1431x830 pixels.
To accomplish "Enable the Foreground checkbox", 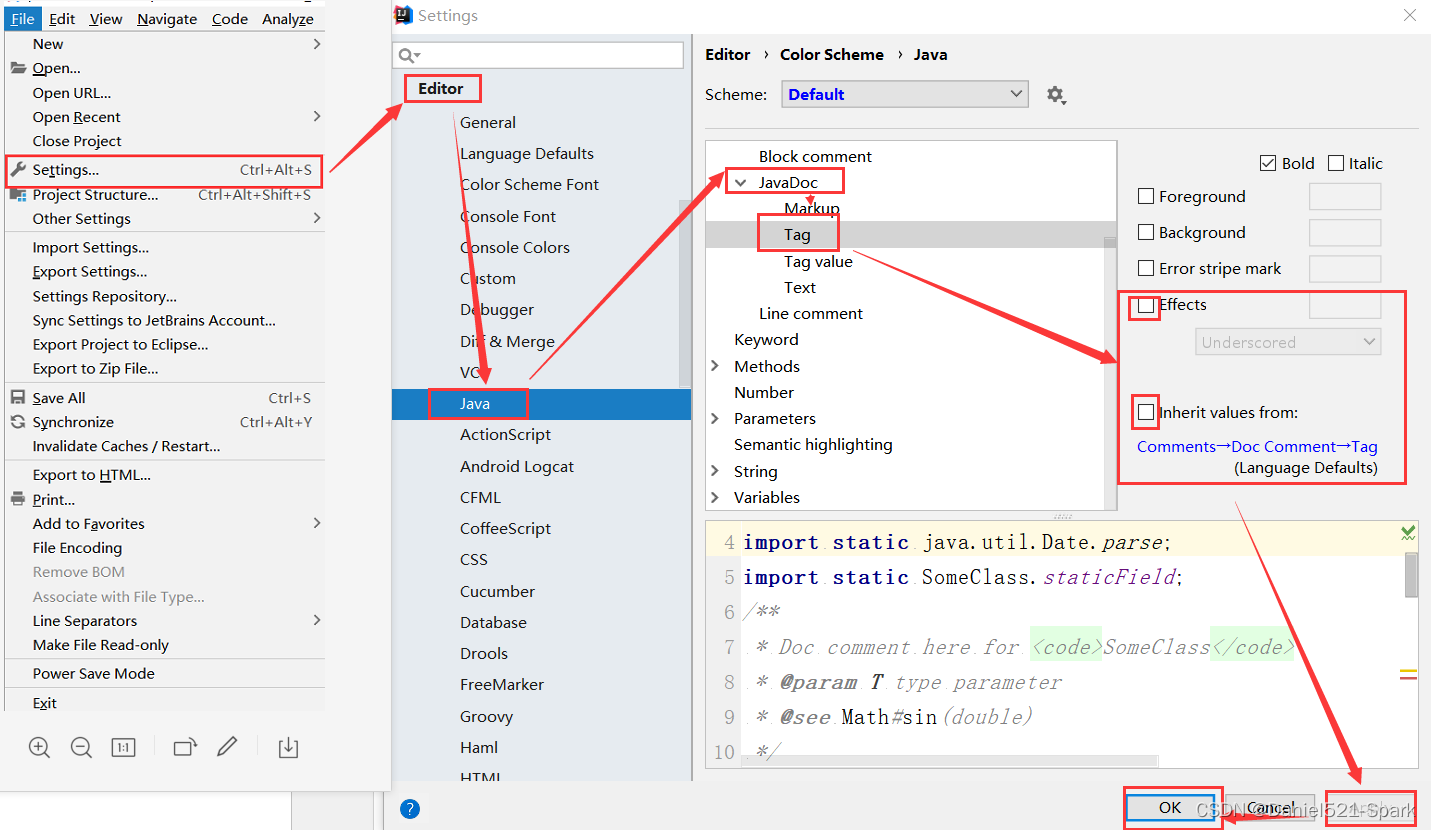I will tap(1146, 197).
